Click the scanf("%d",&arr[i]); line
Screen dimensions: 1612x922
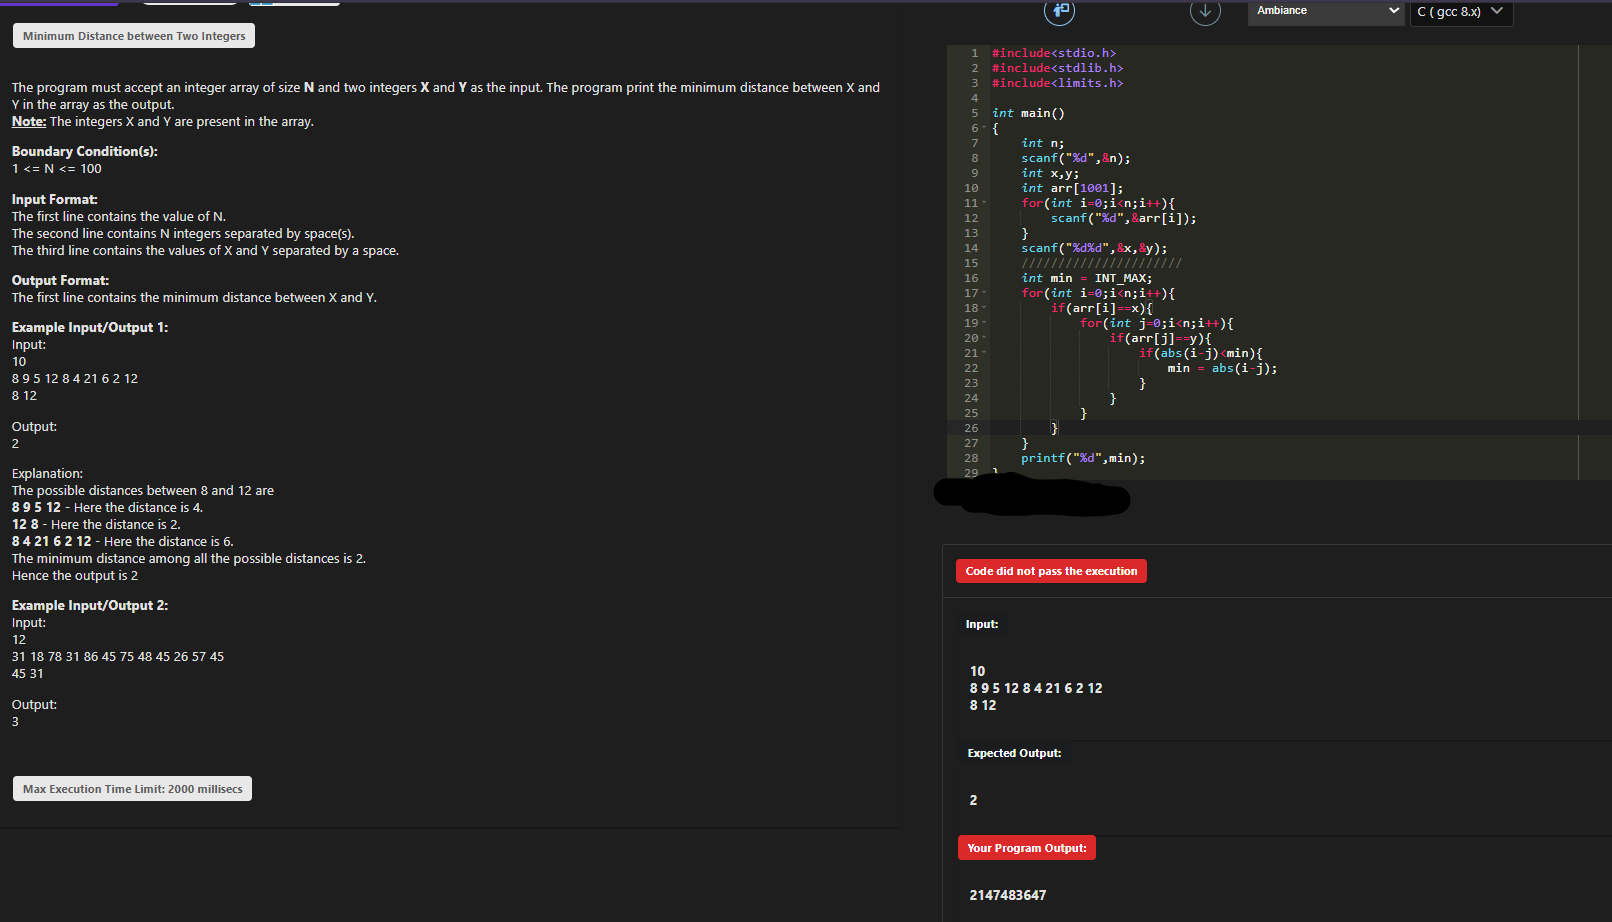click(1123, 218)
